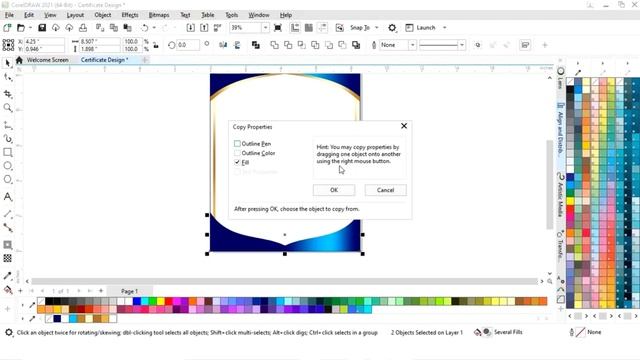The image size is (640, 360).
Task: Select the Page 1 tab
Action: [129, 291]
